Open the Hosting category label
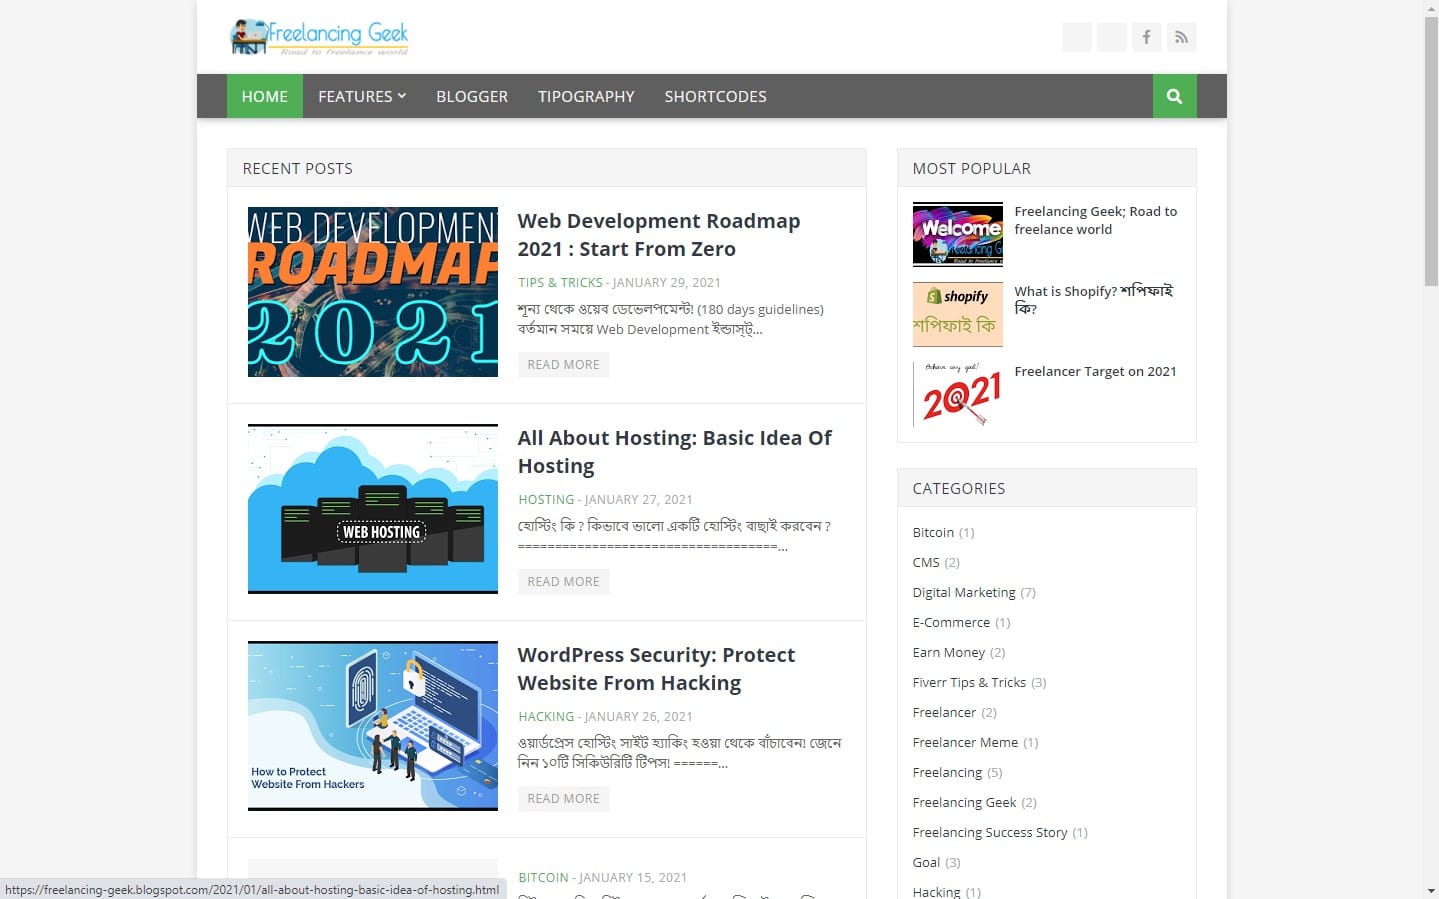Screen dimensions: 1439x899 [x=546, y=500]
